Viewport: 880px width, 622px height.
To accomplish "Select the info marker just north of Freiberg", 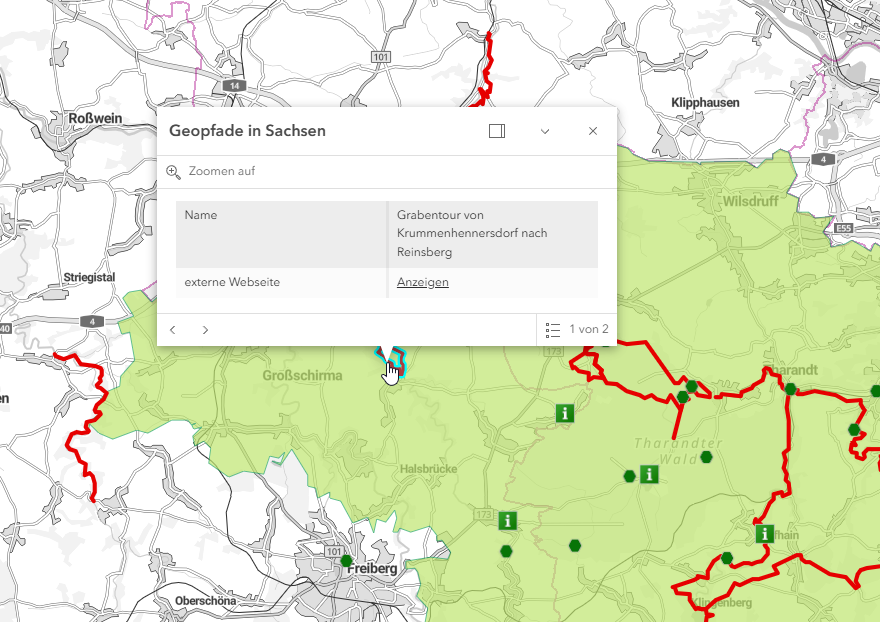I will click(508, 520).
